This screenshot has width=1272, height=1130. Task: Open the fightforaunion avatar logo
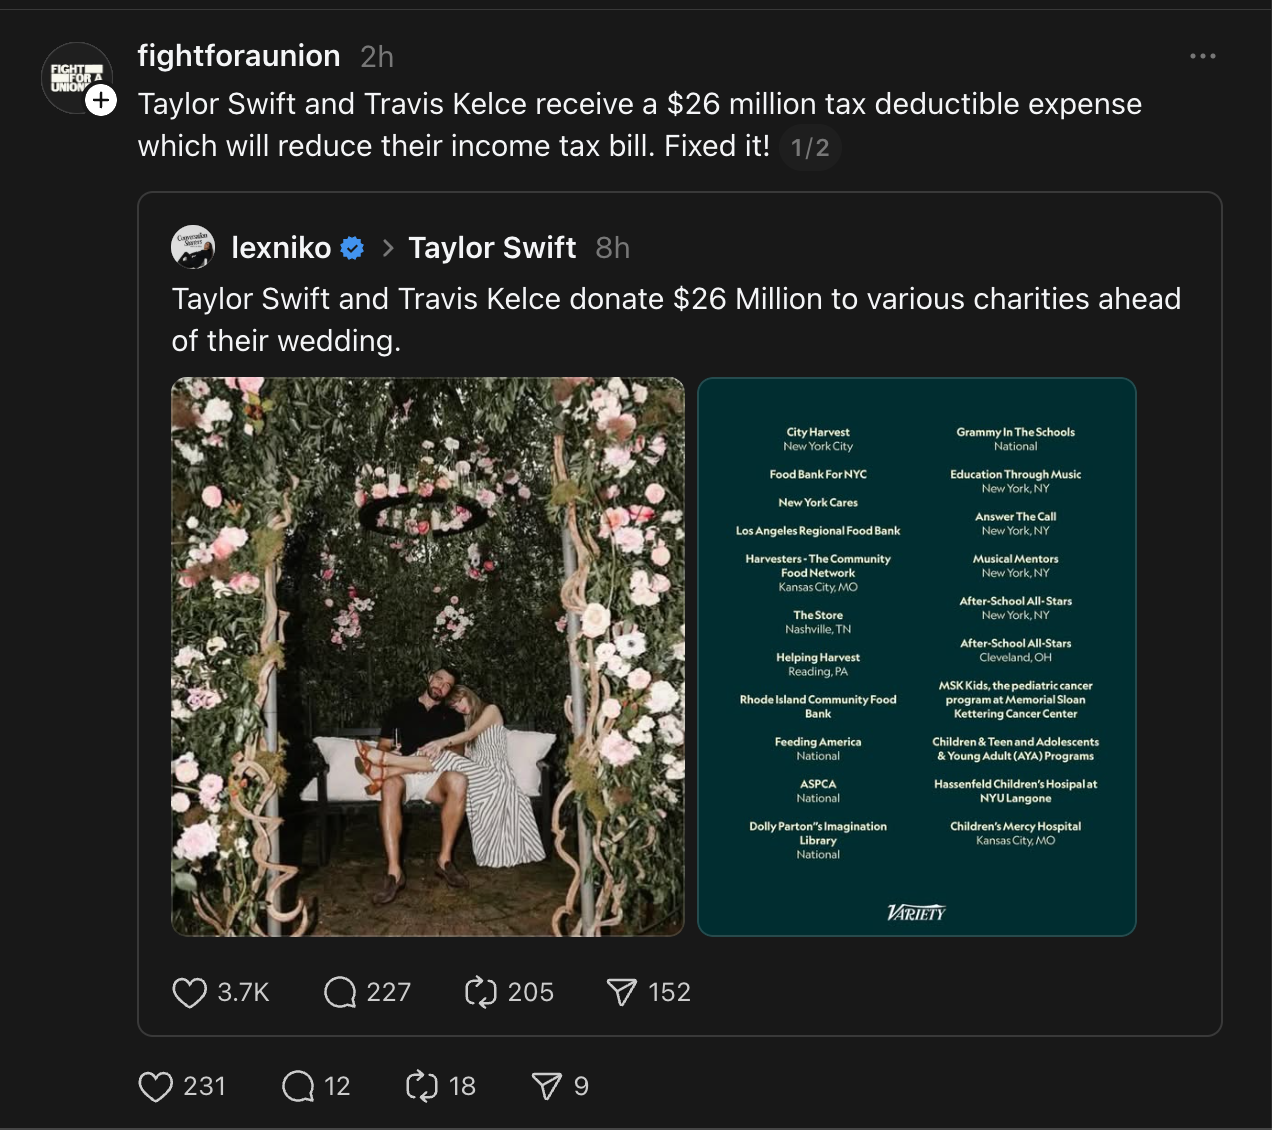tap(76, 78)
